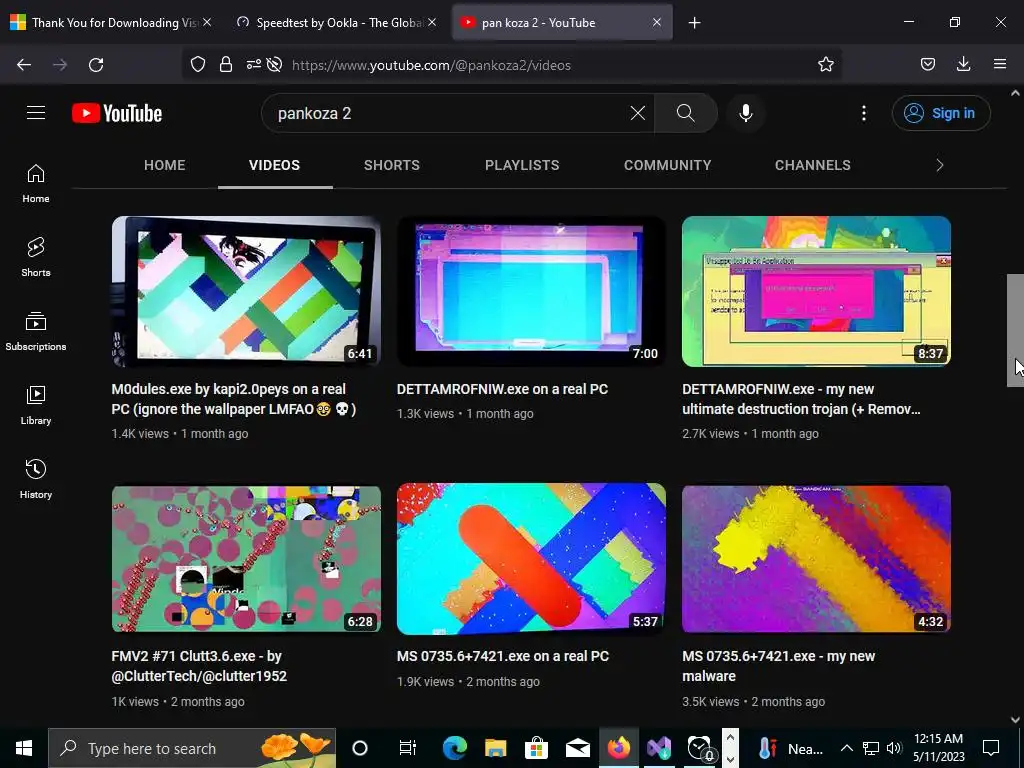The height and width of the screenshot is (768, 1024).
Task: Select the PLAYLISTS channel tab
Action: (522, 165)
